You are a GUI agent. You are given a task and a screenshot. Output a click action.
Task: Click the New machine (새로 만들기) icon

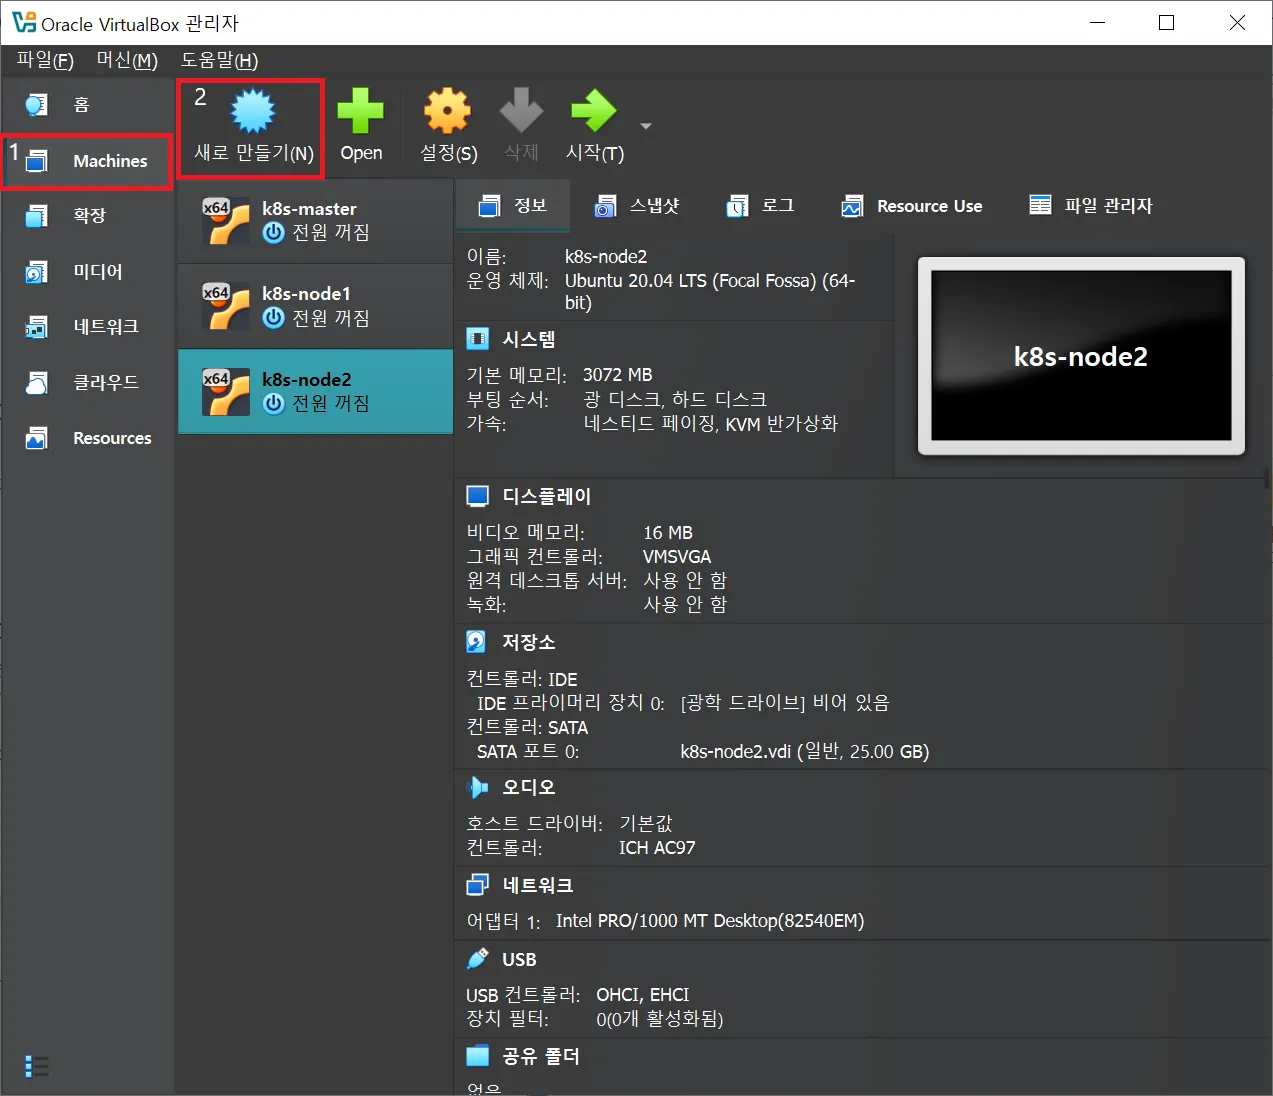(x=253, y=111)
